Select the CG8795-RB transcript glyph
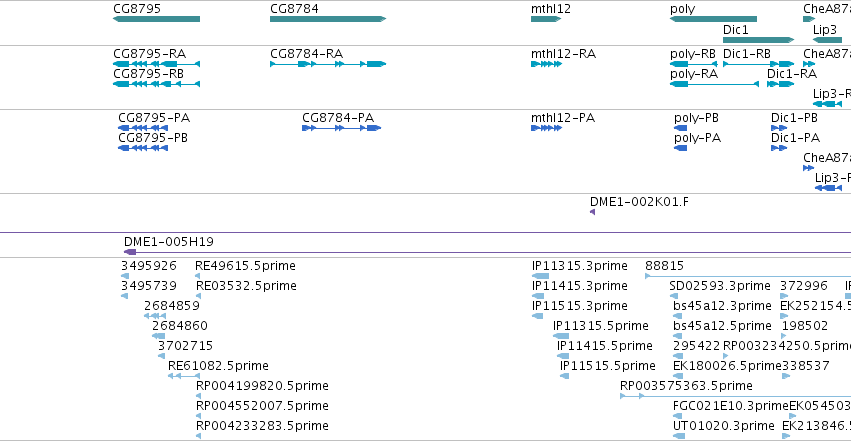Viewport: 851px width, 441px height. (x=156, y=84)
